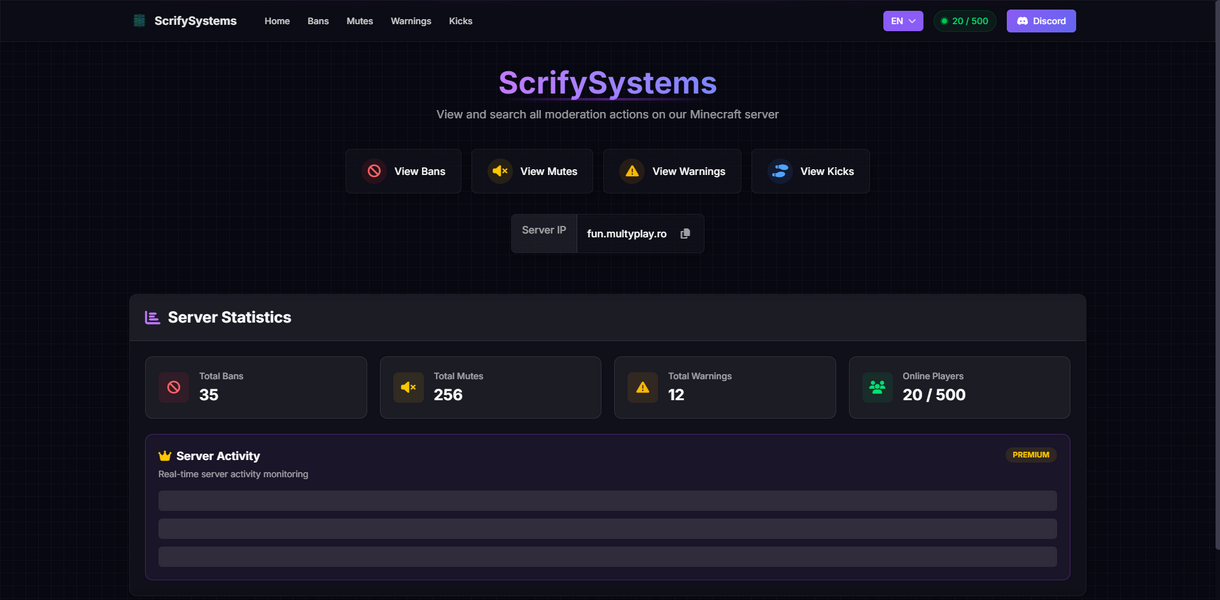Click the Total Warnings triangle icon

point(642,387)
